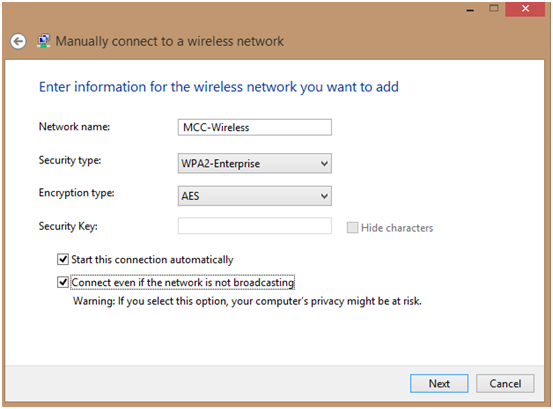Viewport: 553px width, 409px height.
Task: Click the Hide characters label text
Action: 397,228
